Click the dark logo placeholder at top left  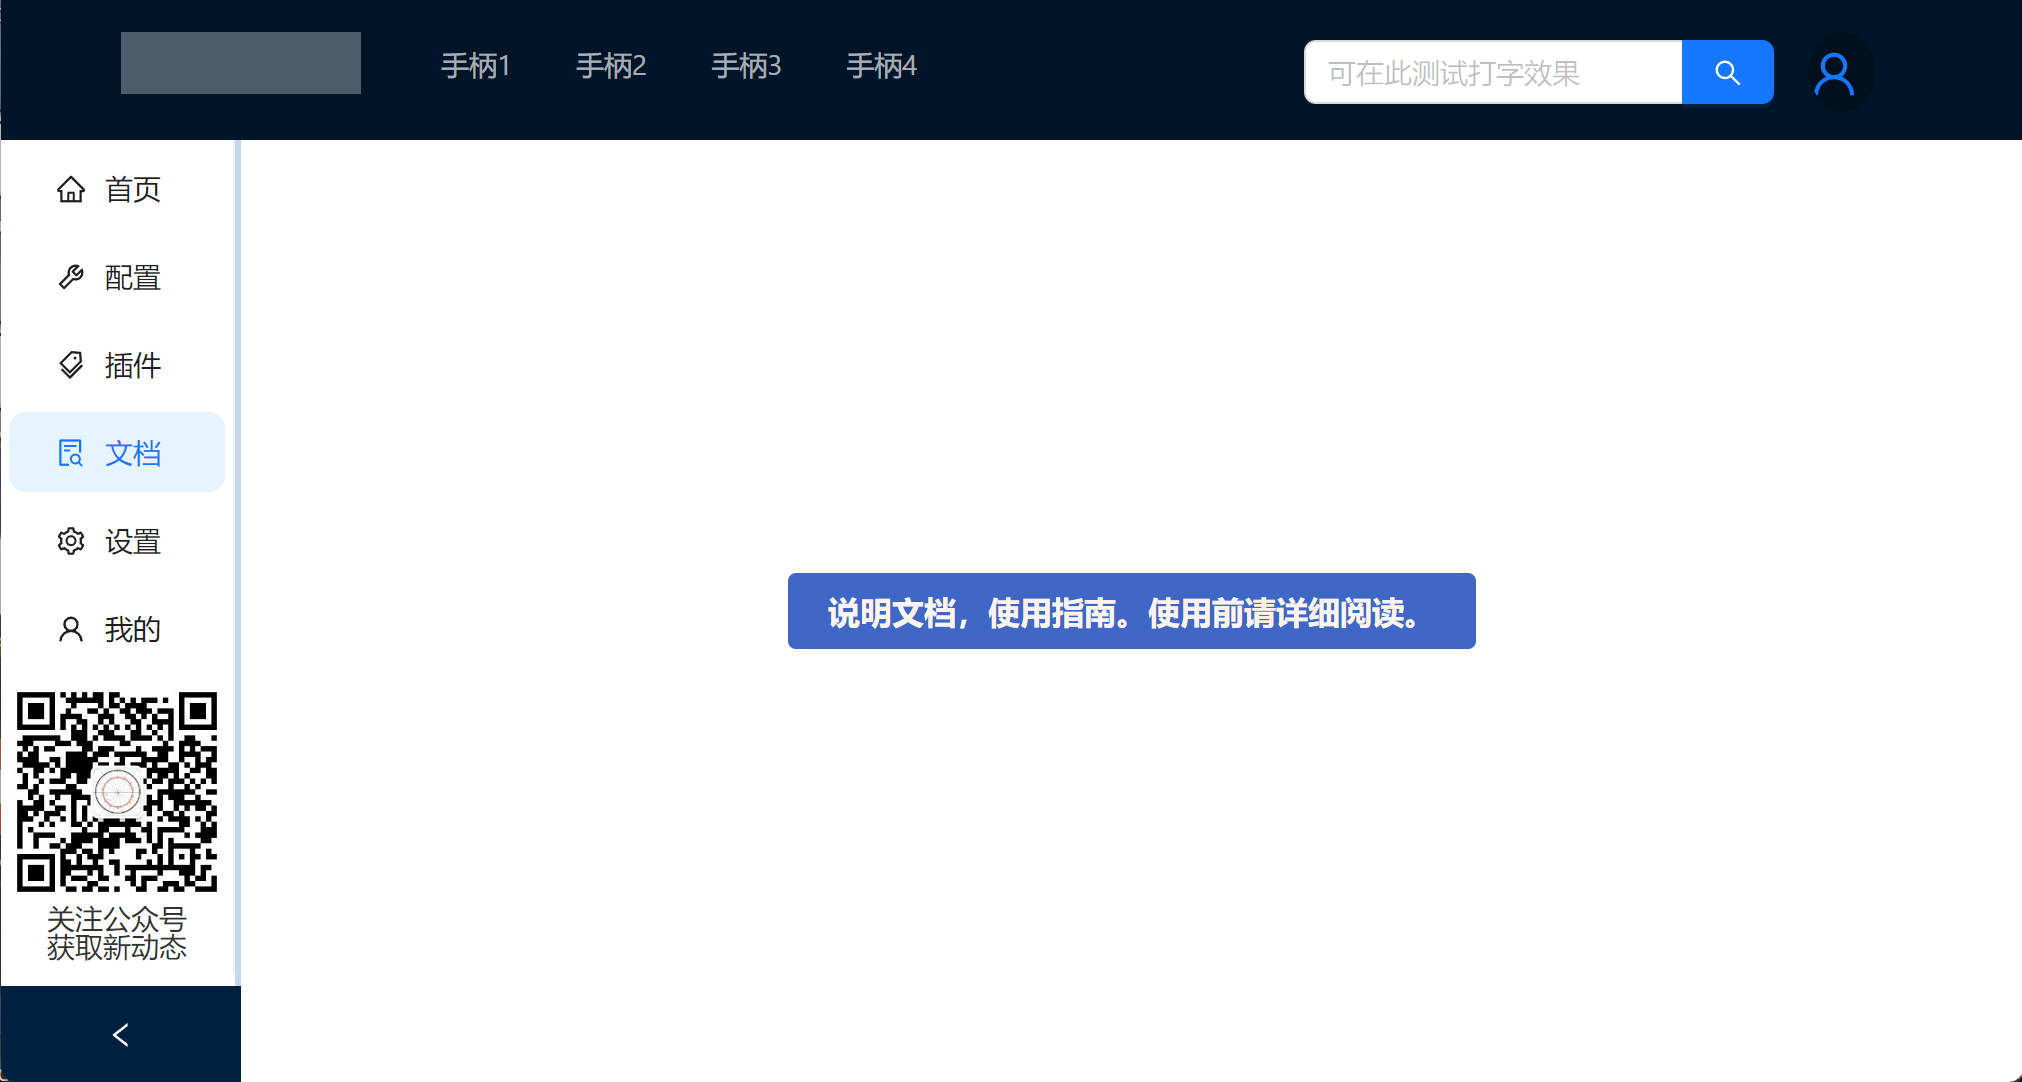click(240, 62)
